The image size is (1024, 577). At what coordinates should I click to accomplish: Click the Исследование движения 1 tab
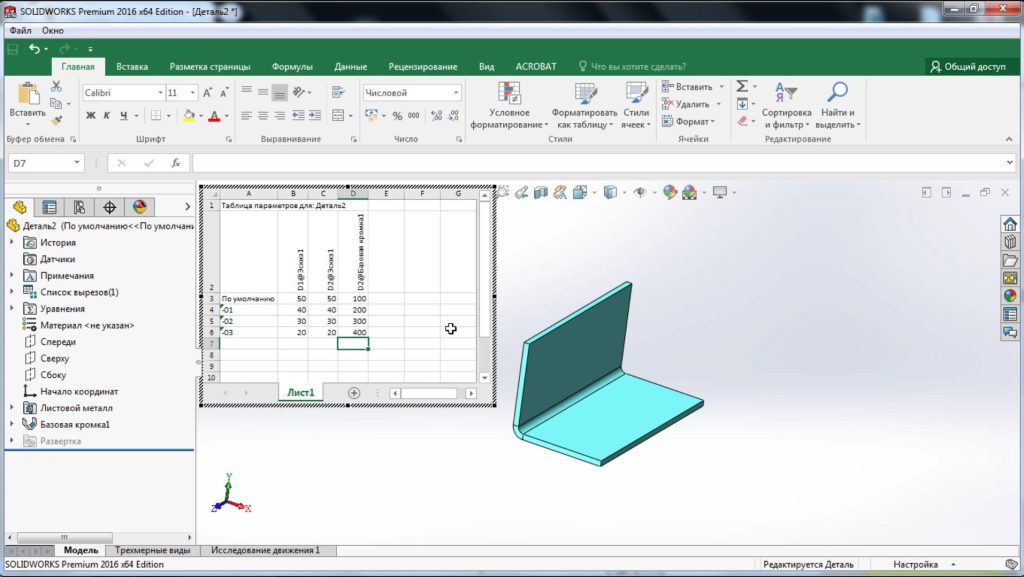click(266, 550)
